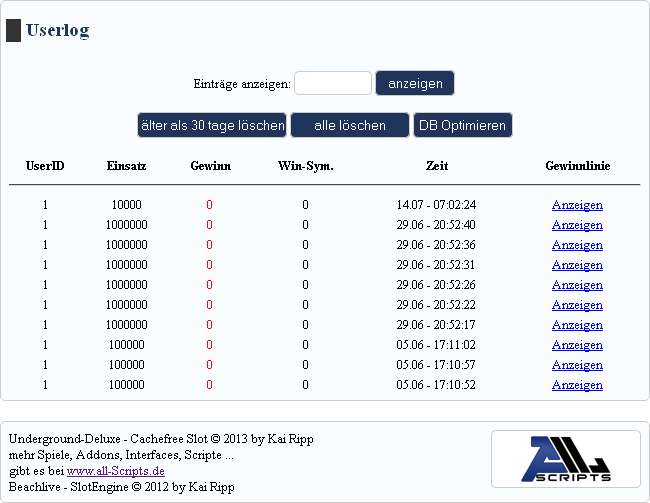650x503 pixels.
Task: Click Einsatz 1000000 in the 20:52:40 row
Action: tap(126, 225)
